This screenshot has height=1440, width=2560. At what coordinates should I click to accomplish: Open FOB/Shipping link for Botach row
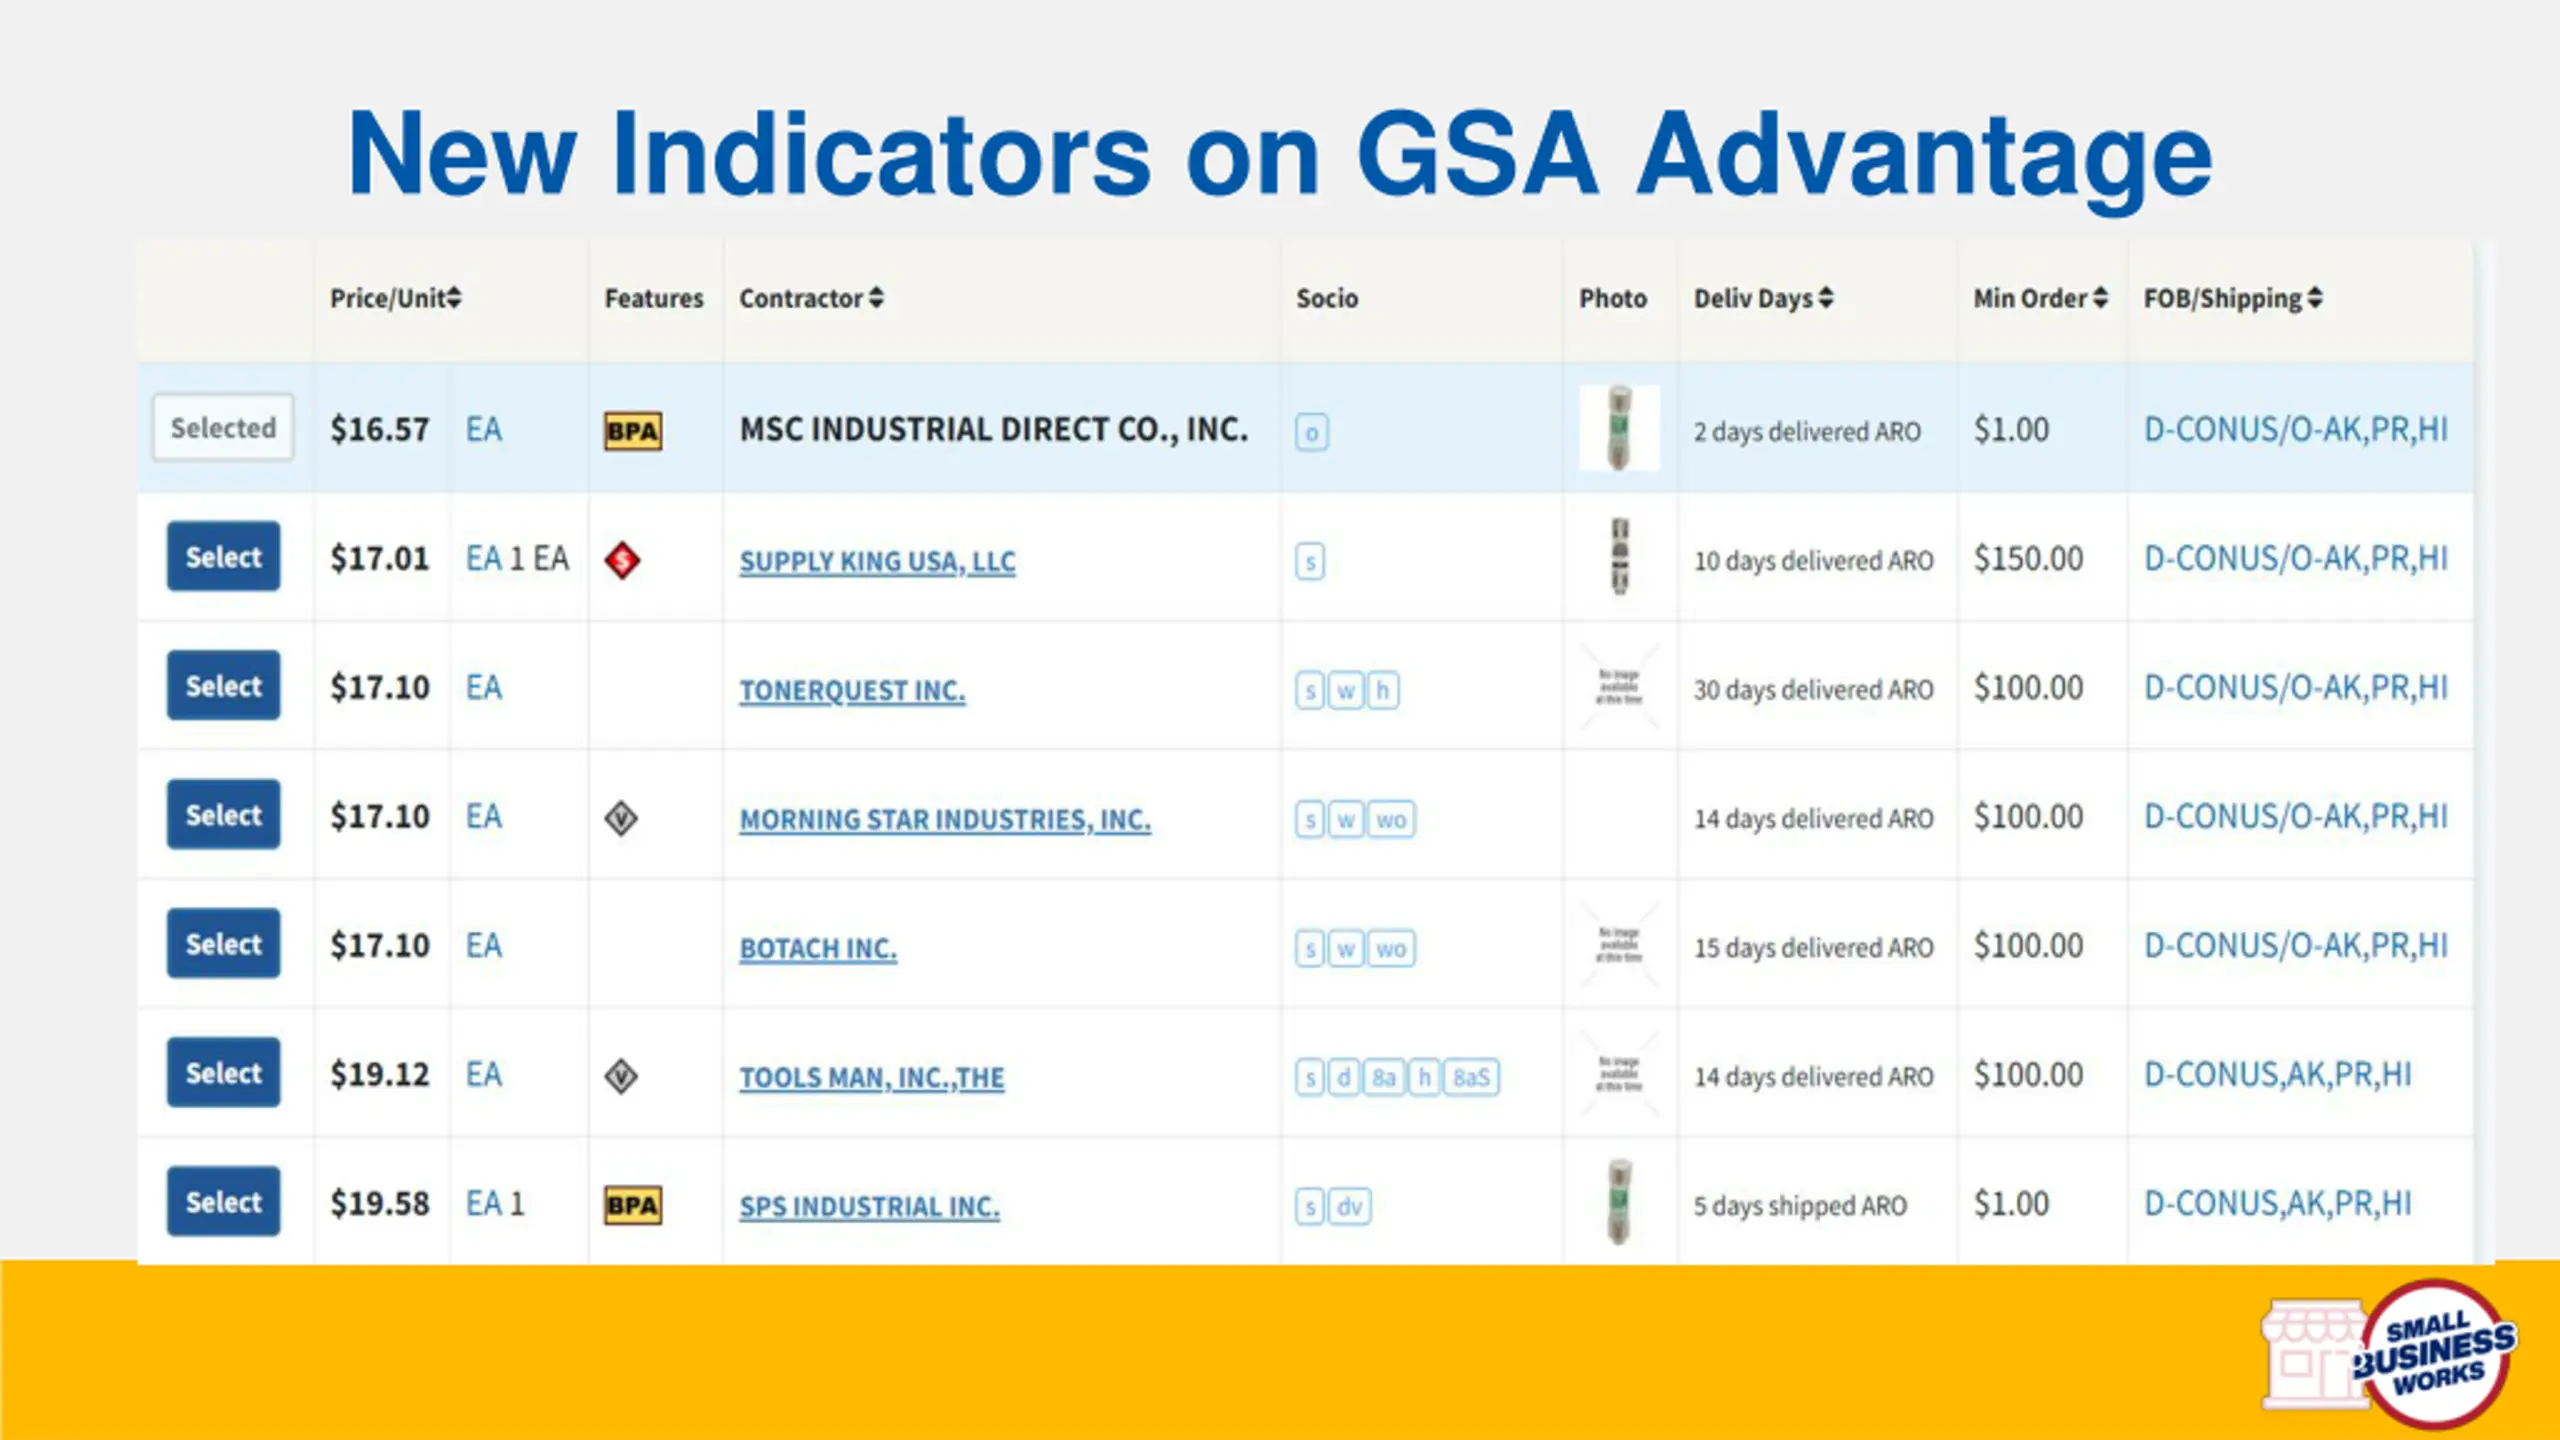click(x=2296, y=946)
